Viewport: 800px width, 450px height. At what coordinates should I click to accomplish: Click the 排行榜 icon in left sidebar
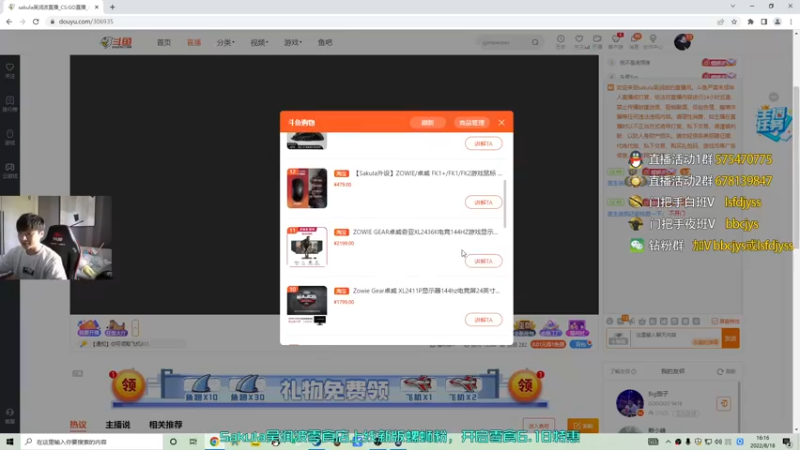pos(10,104)
